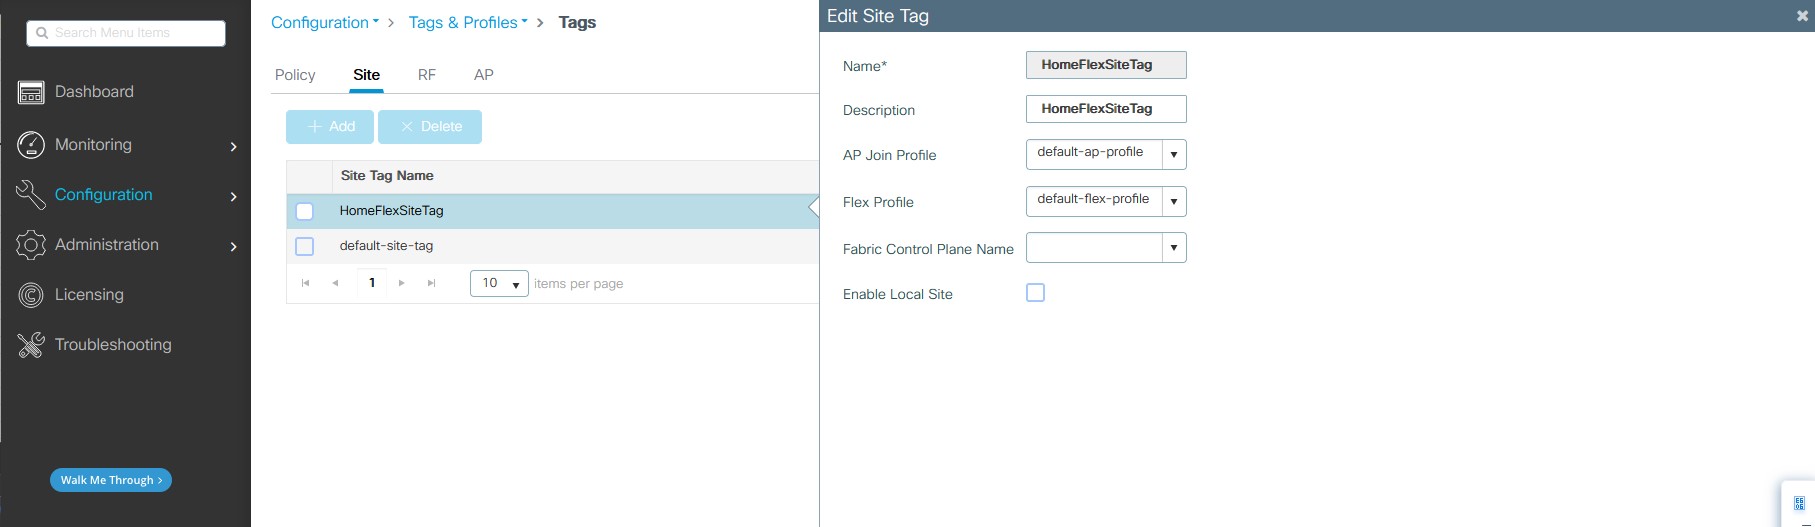Click the Configuration wrench icon
1815x527 pixels.
31,195
